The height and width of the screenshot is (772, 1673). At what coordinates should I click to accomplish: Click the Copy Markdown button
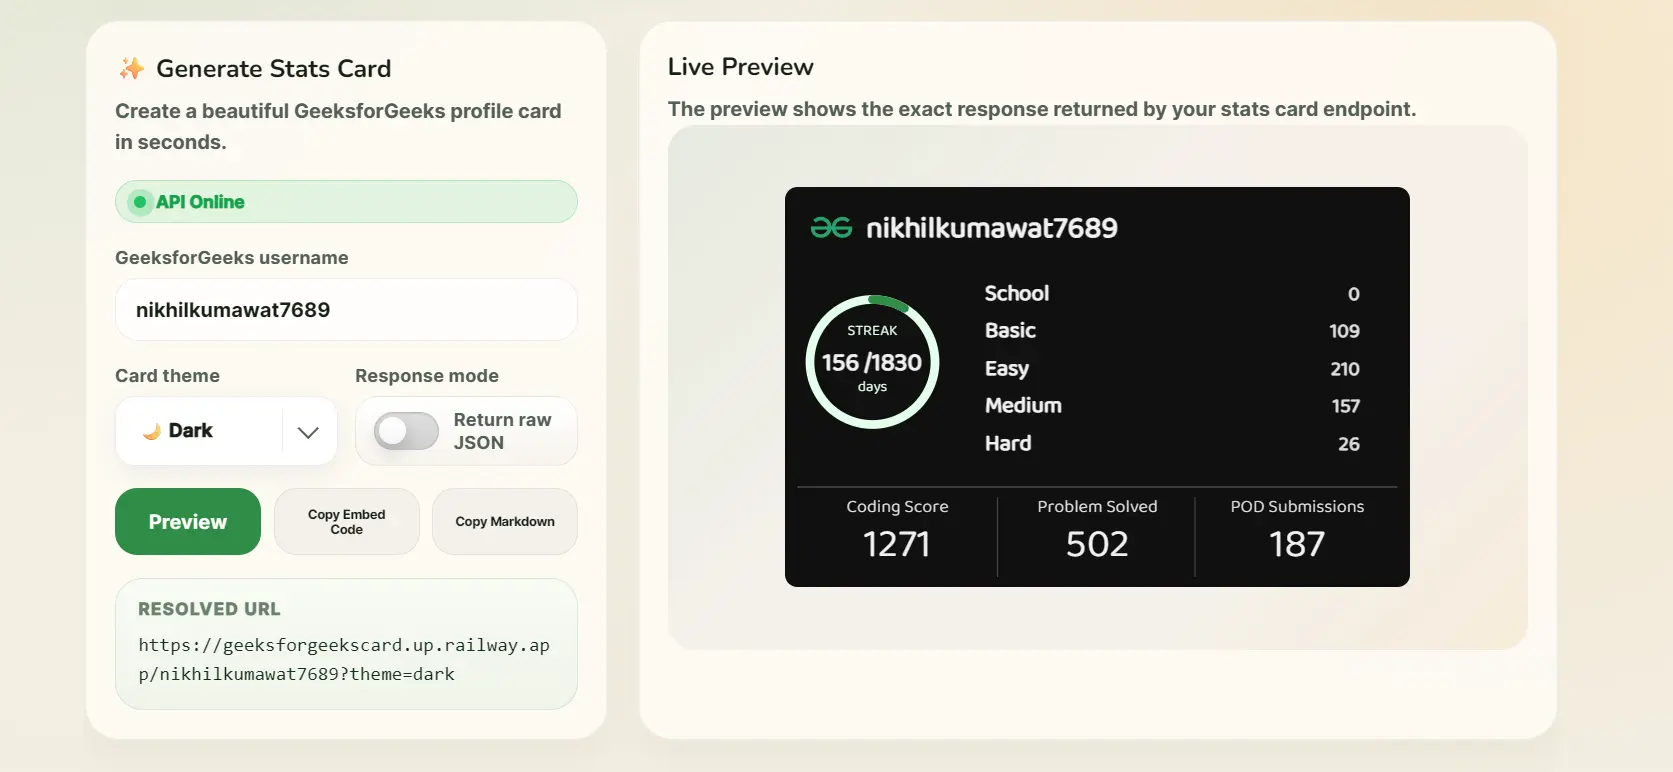[505, 521]
